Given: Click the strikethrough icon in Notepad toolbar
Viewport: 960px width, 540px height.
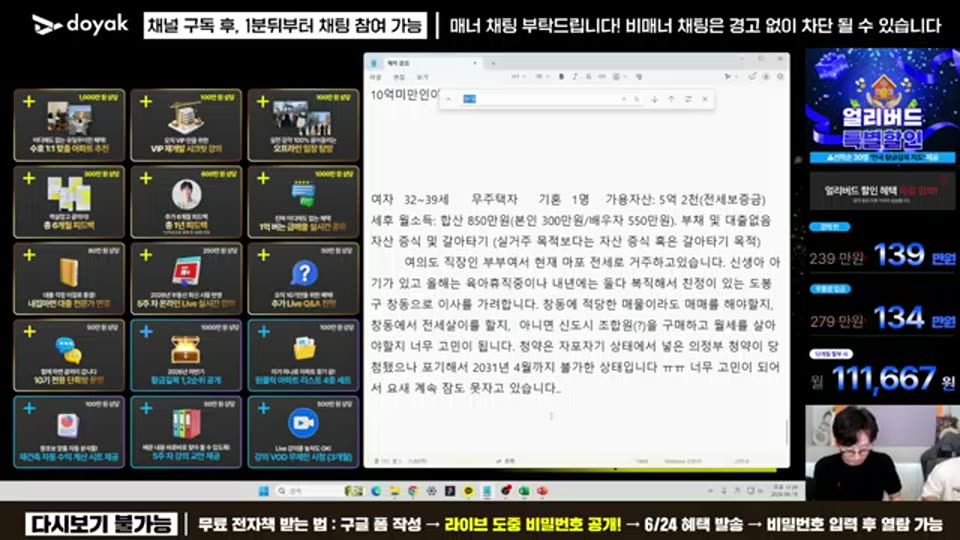Looking at the screenshot, I should pos(588,77).
